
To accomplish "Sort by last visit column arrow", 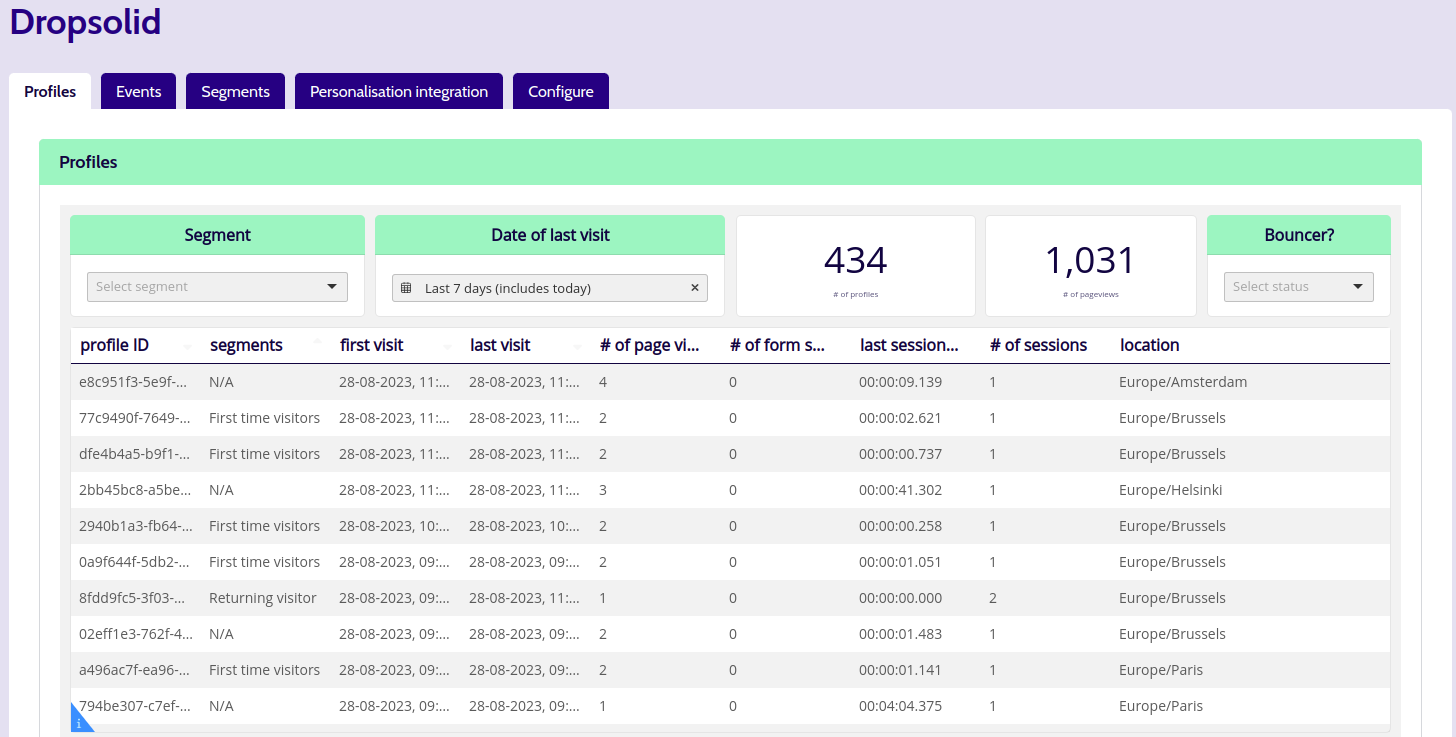I will click(578, 346).
